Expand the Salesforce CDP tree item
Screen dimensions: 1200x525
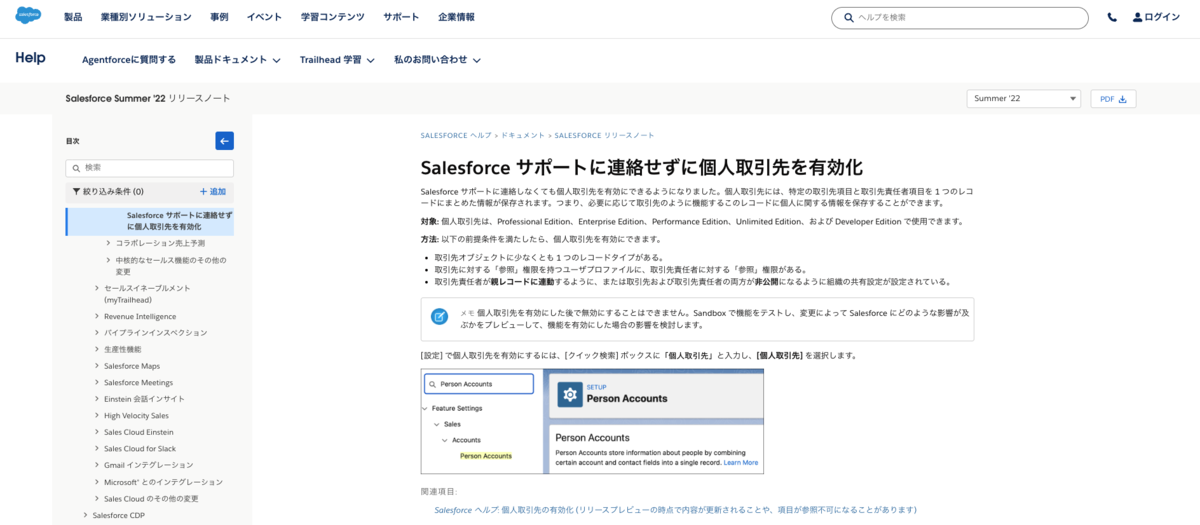85,516
